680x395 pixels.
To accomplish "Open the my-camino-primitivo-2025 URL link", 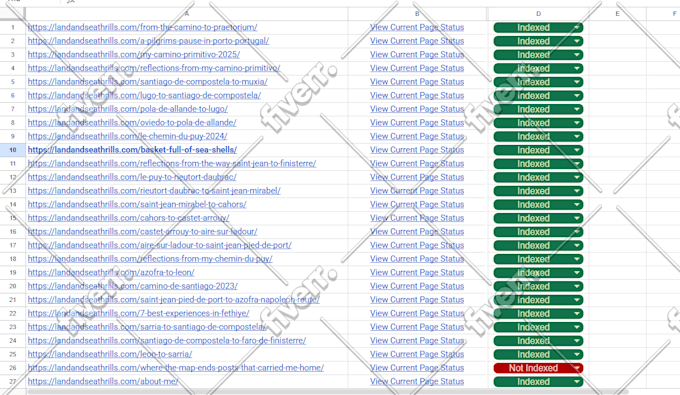I will 134,55.
